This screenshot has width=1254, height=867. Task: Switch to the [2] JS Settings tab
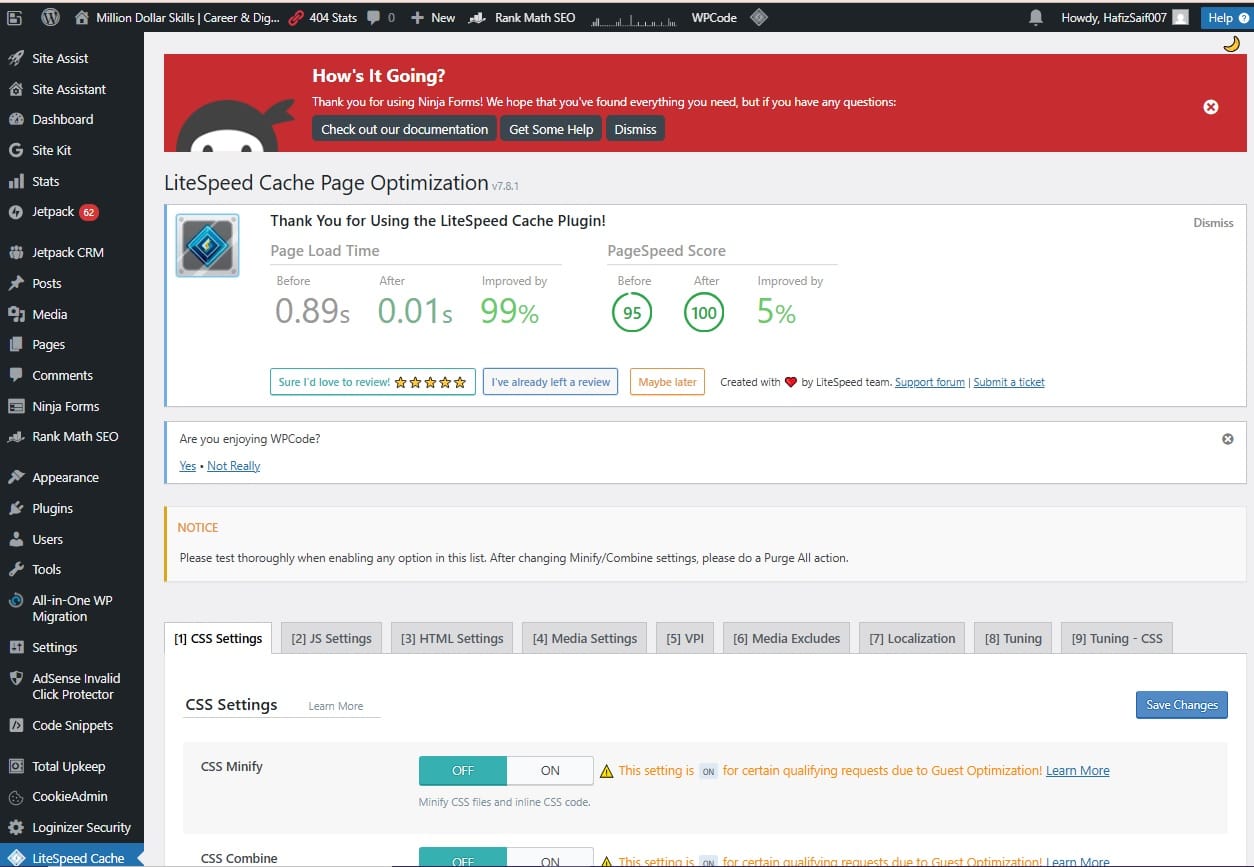click(x=331, y=638)
